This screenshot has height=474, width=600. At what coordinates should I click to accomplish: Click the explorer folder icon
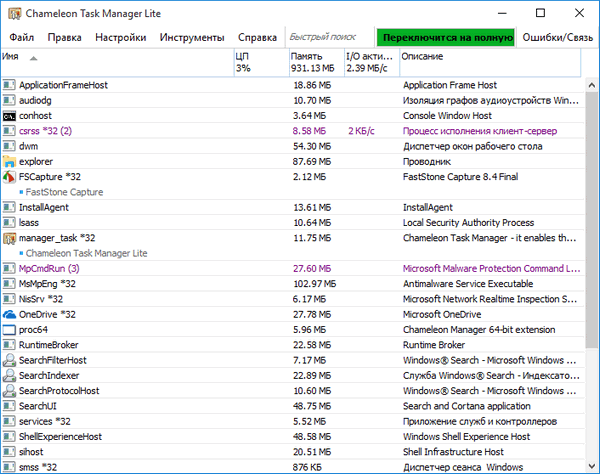pyautogui.click(x=9, y=161)
